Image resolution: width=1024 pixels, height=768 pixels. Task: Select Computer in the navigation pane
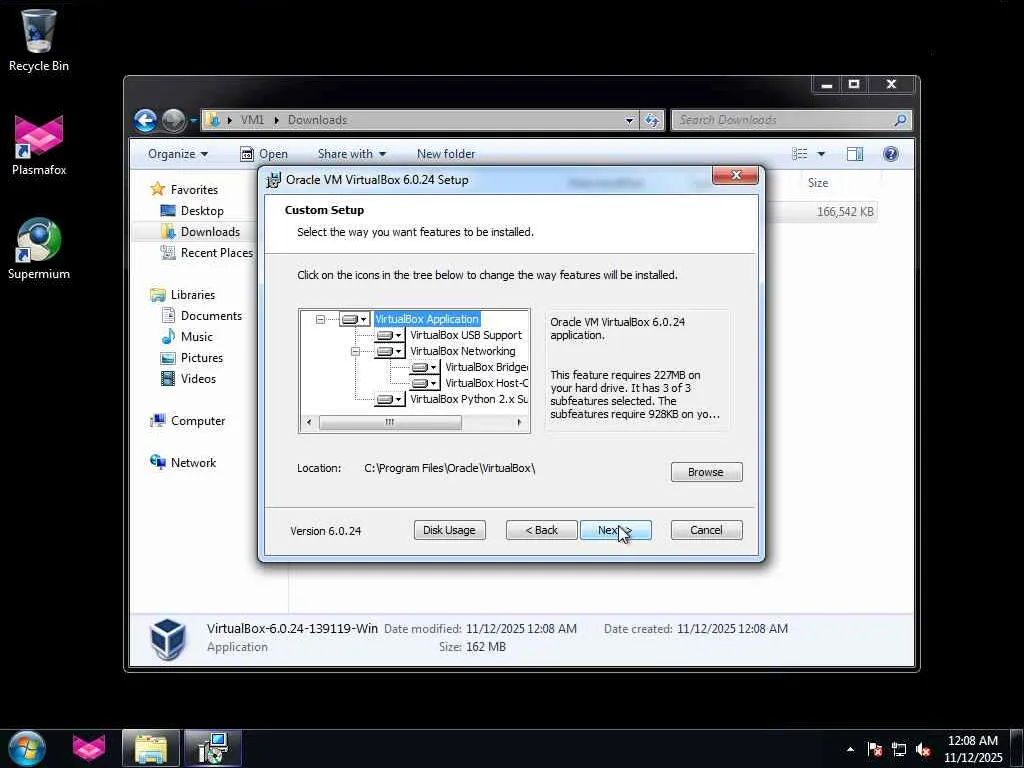pyautogui.click(x=198, y=421)
